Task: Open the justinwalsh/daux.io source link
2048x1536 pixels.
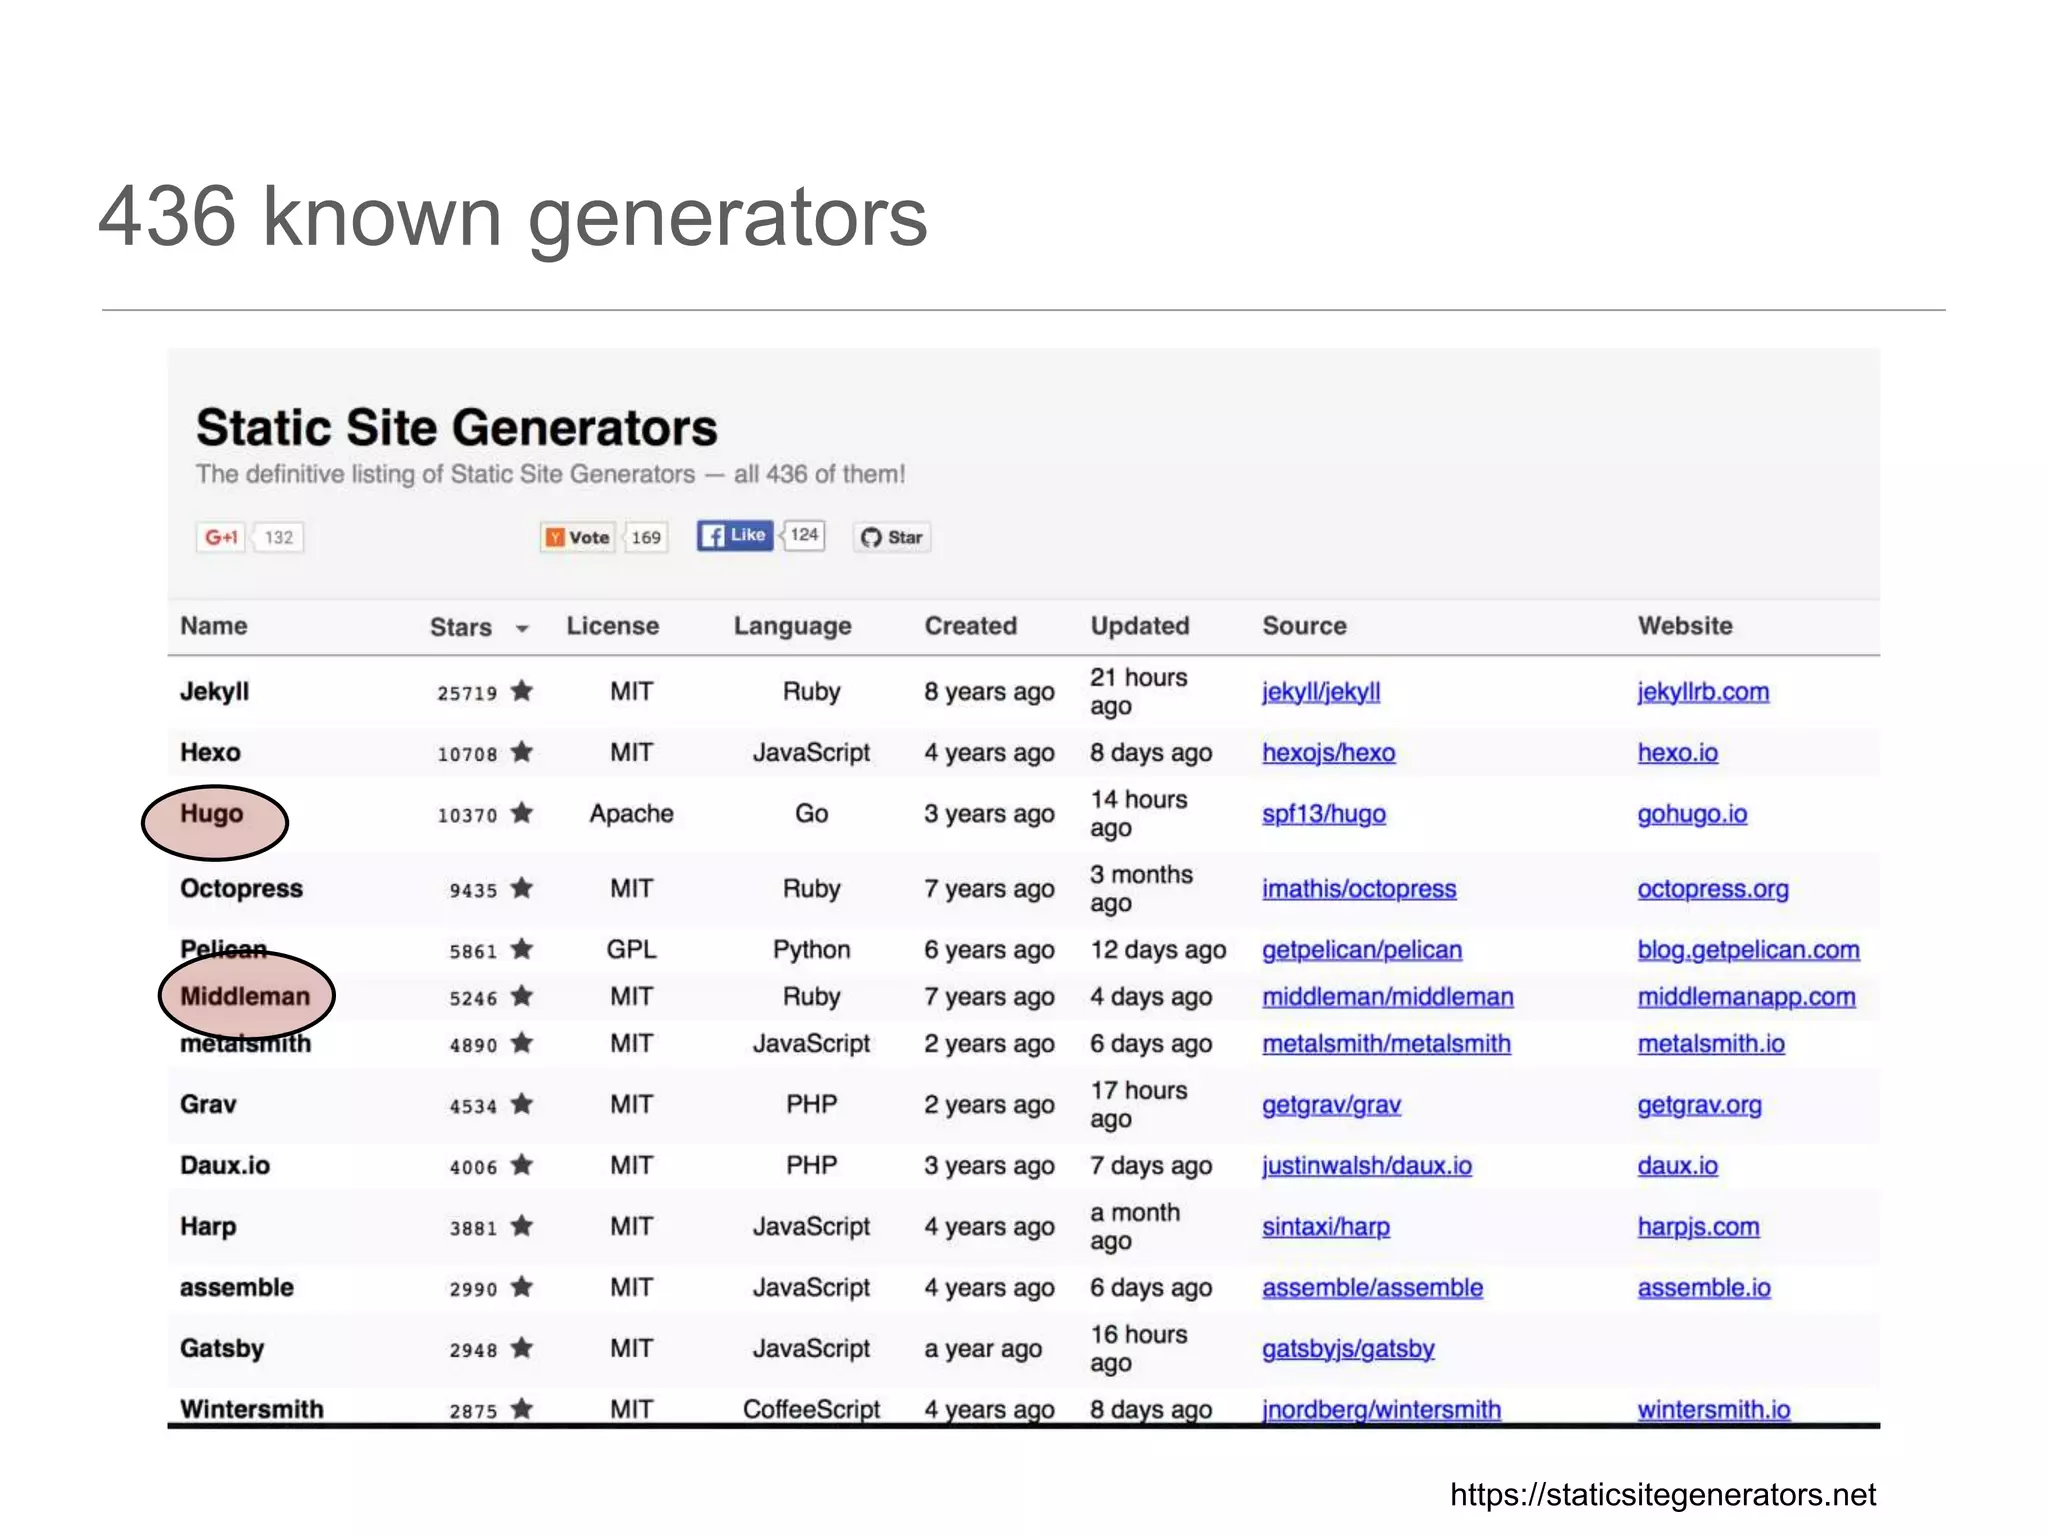Action: click(x=1367, y=1166)
